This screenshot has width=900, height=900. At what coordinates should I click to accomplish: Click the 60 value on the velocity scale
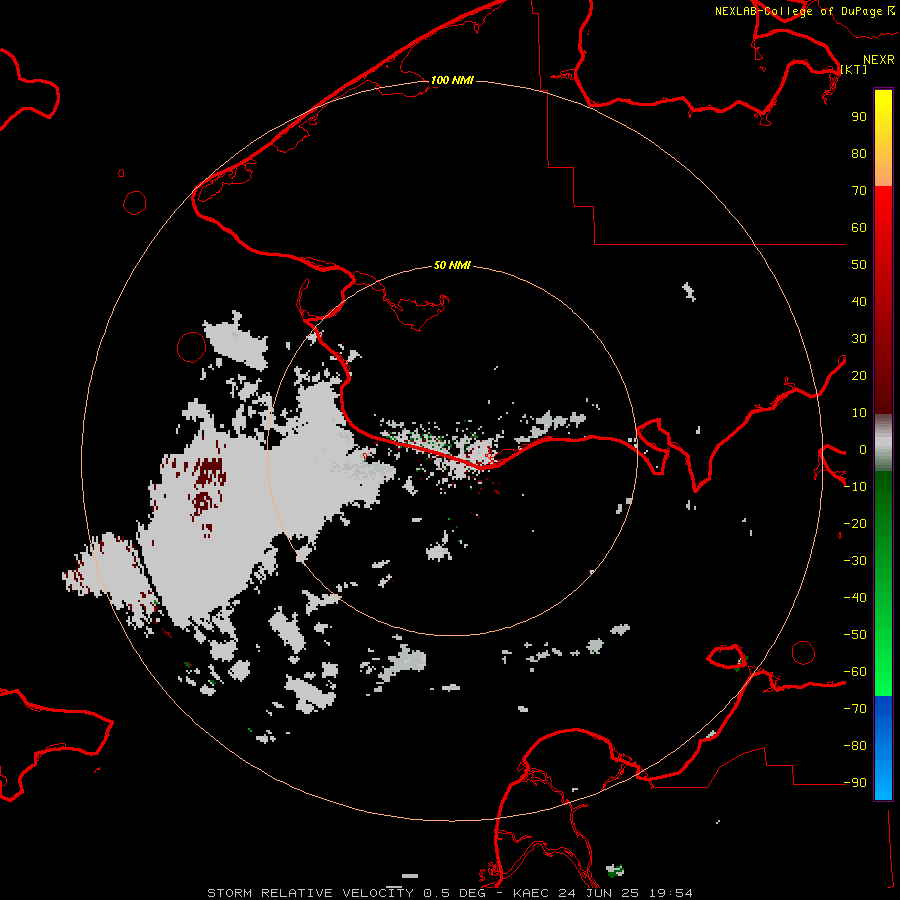click(x=859, y=228)
